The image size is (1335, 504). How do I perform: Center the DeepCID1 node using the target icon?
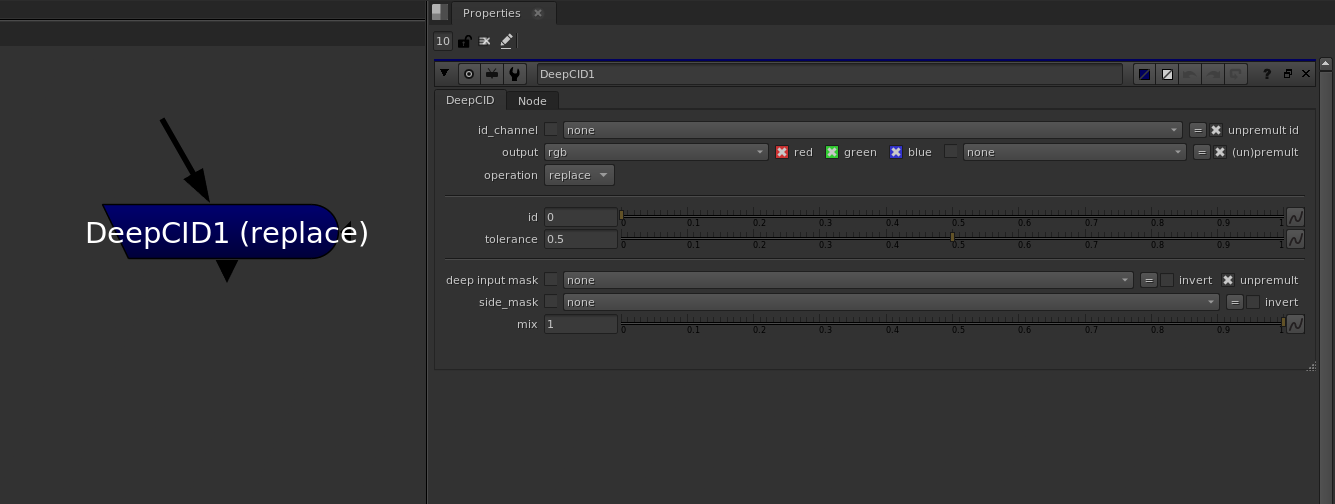coord(468,74)
